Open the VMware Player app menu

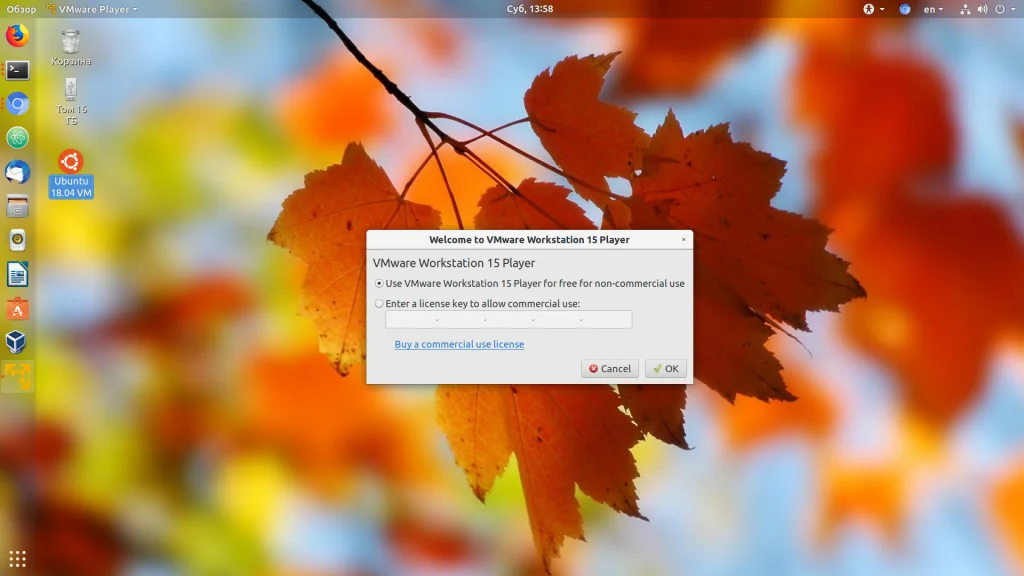point(92,9)
